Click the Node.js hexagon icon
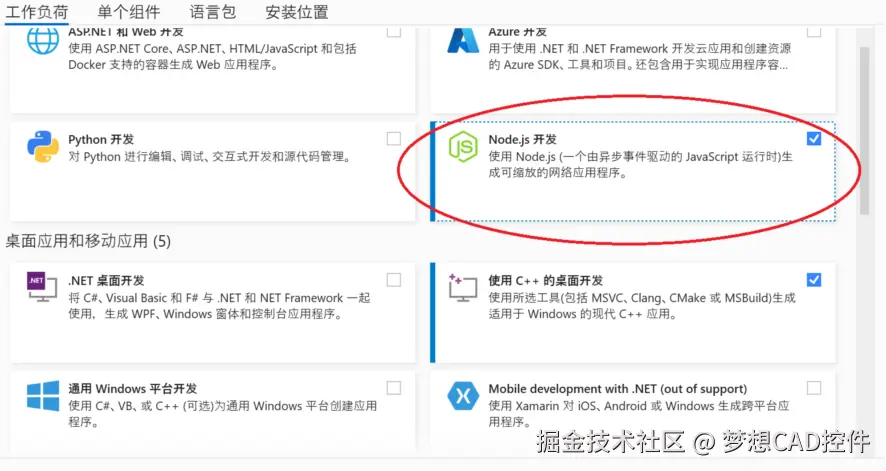886x471 pixels. click(463, 147)
